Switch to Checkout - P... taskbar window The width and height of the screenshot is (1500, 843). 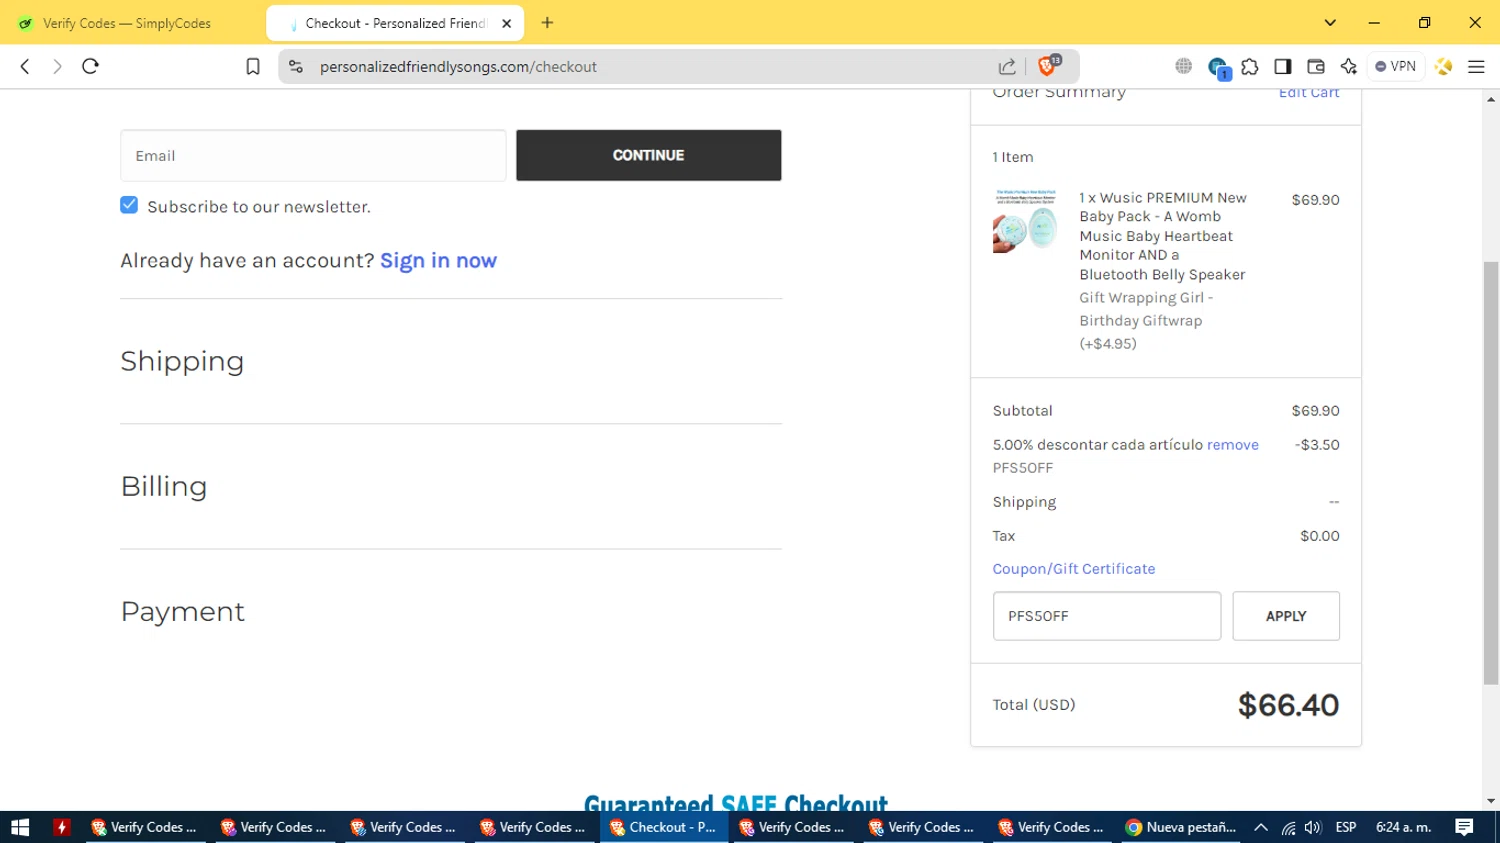[664, 827]
